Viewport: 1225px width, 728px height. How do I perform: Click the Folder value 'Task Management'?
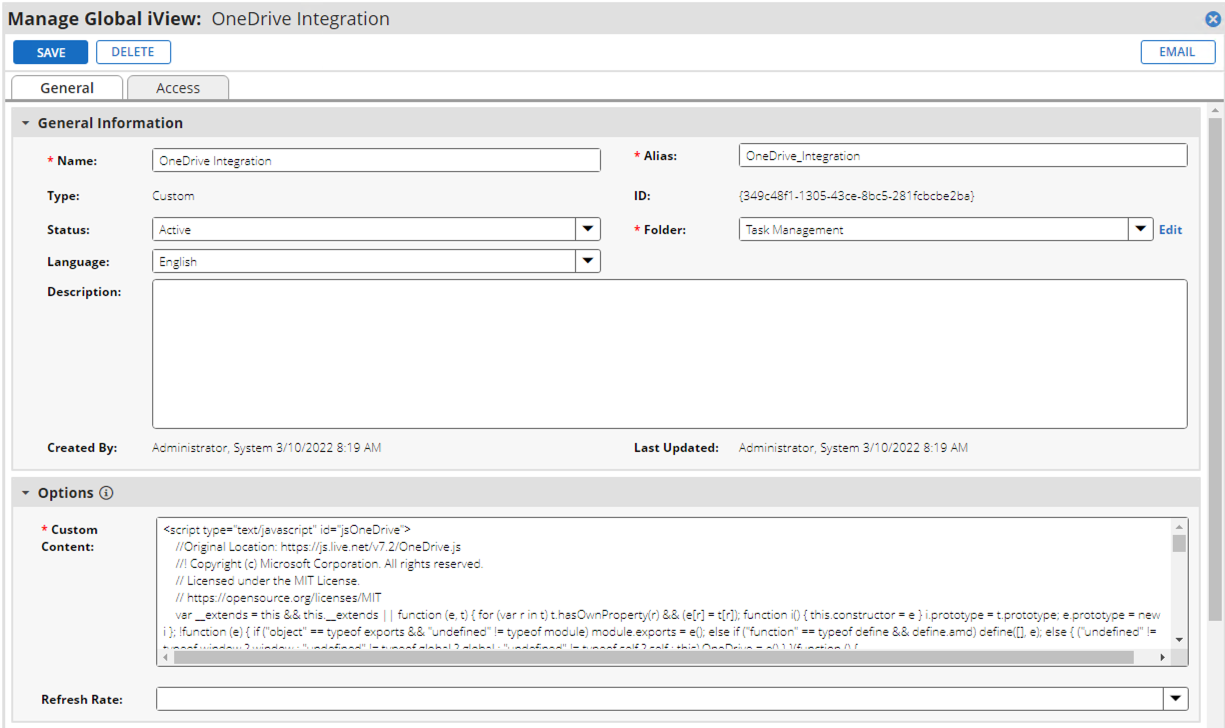795,230
